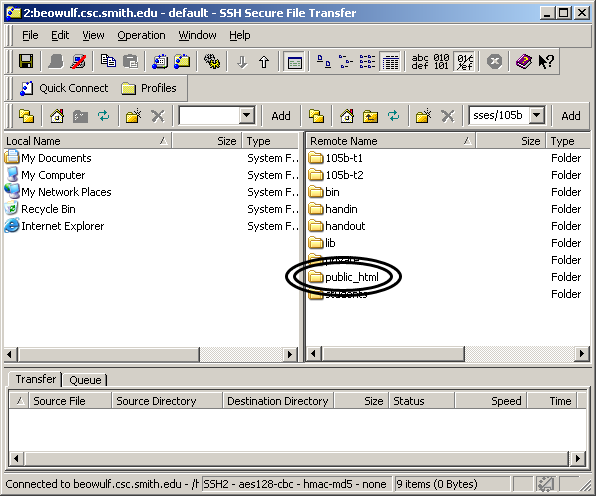
Task: Open the File menu
Action: click(x=30, y=35)
